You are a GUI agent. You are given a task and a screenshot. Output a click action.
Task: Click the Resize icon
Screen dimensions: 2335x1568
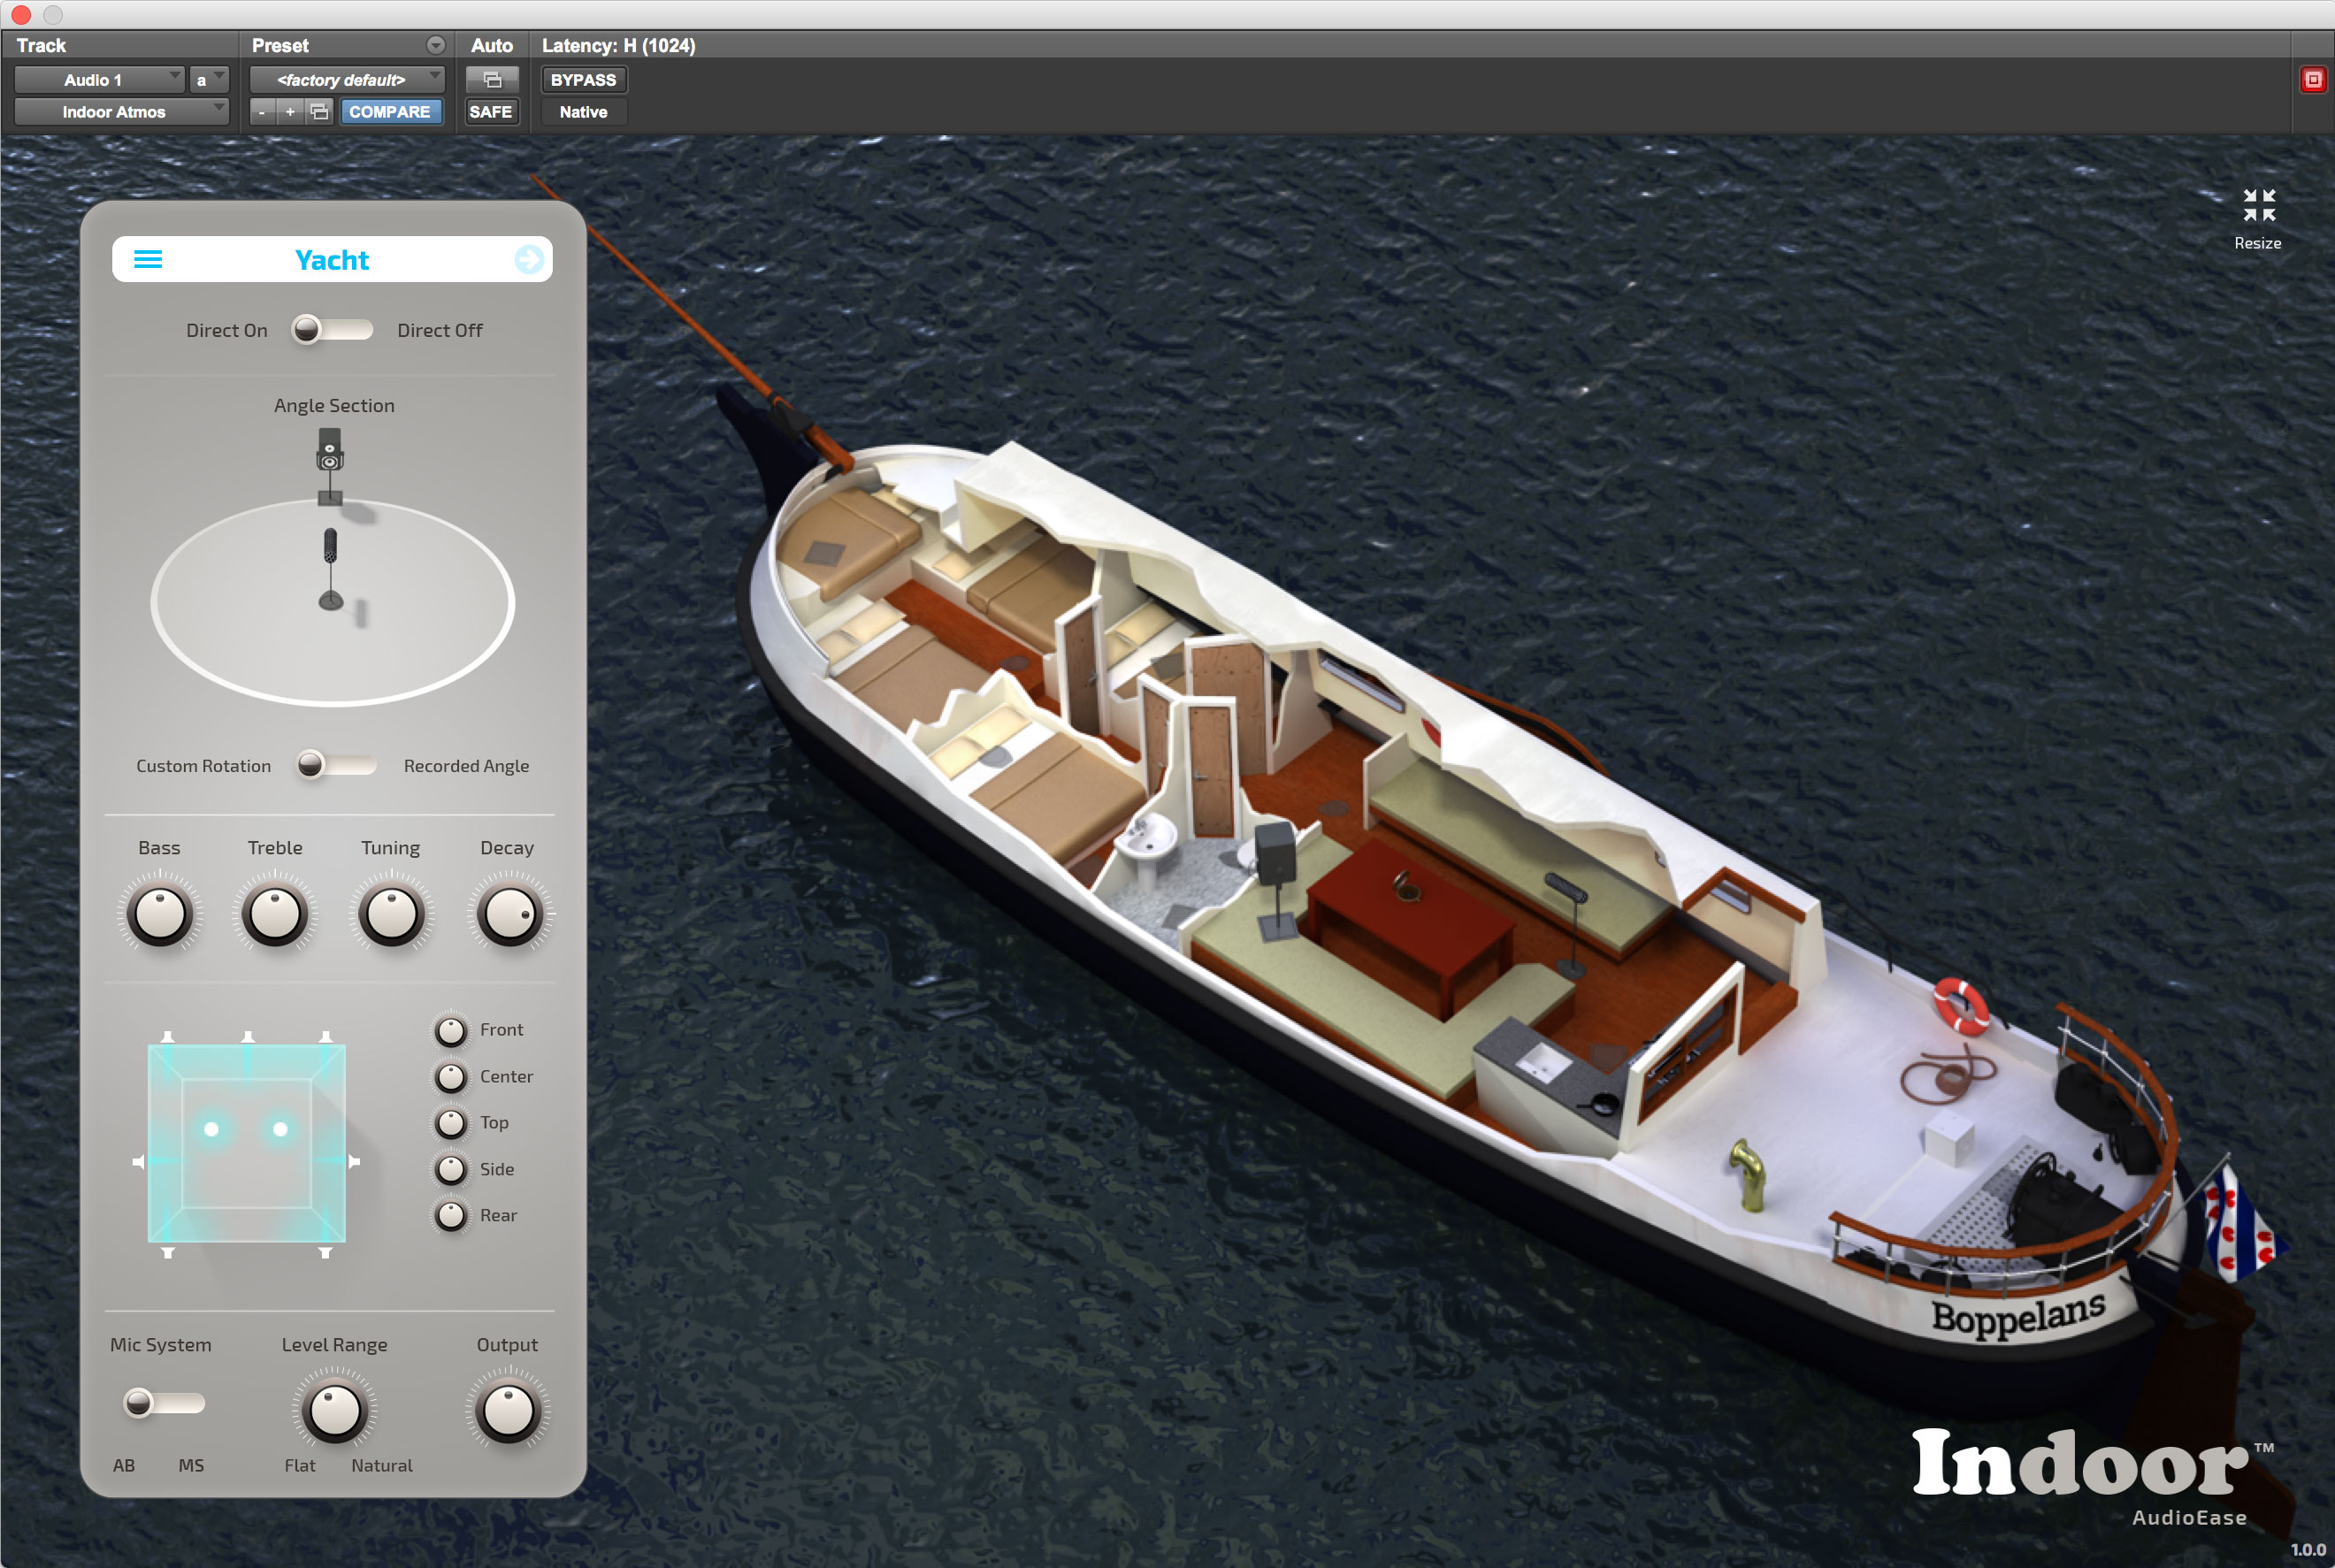[2258, 206]
